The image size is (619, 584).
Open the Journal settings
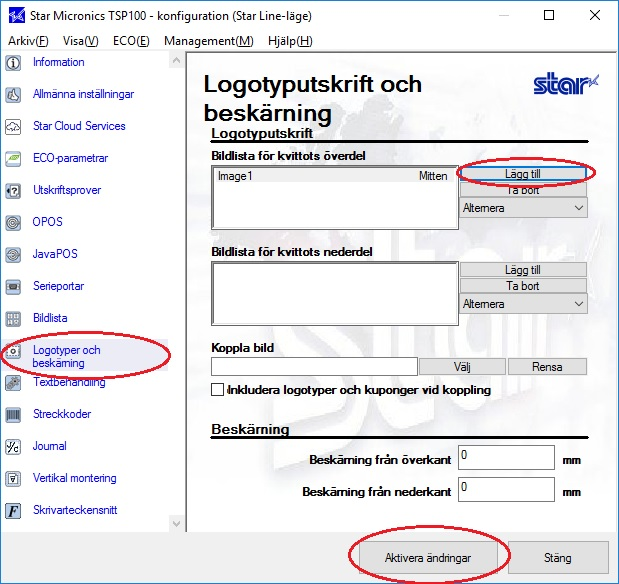(49, 446)
